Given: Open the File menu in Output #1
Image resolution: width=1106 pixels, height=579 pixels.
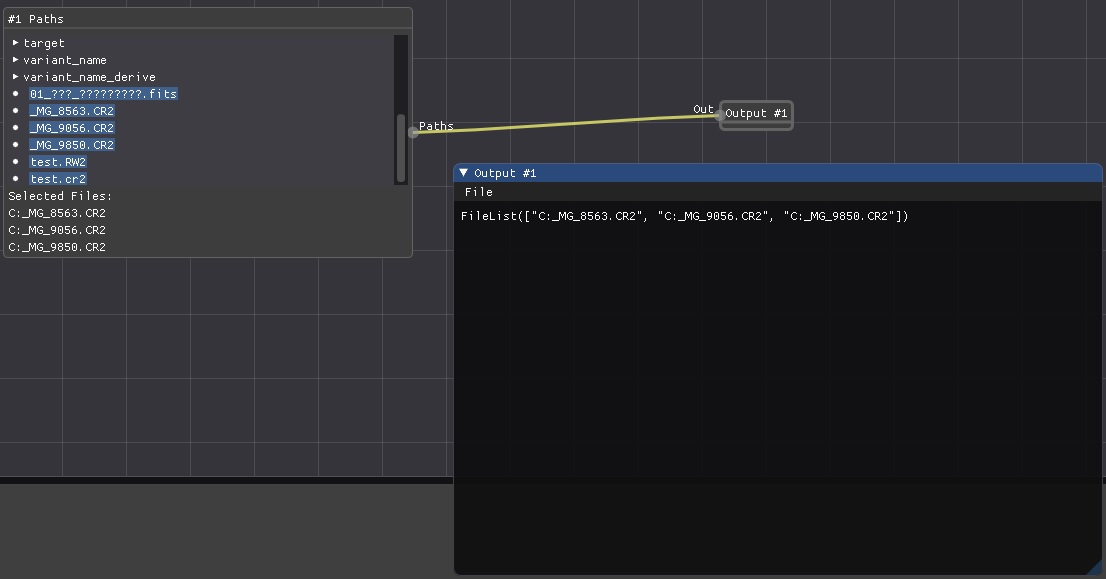Looking at the screenshot, I should [x=479, y=192].
